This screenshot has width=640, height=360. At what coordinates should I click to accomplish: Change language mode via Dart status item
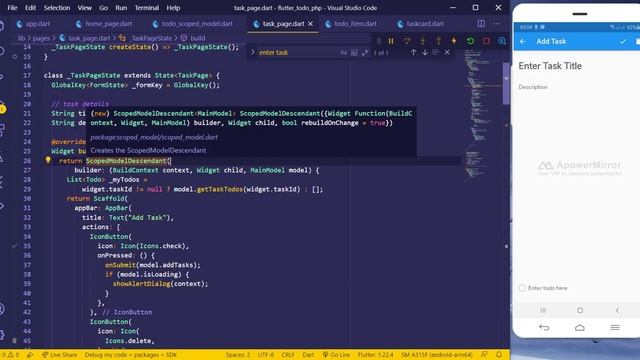pos(308,355)
